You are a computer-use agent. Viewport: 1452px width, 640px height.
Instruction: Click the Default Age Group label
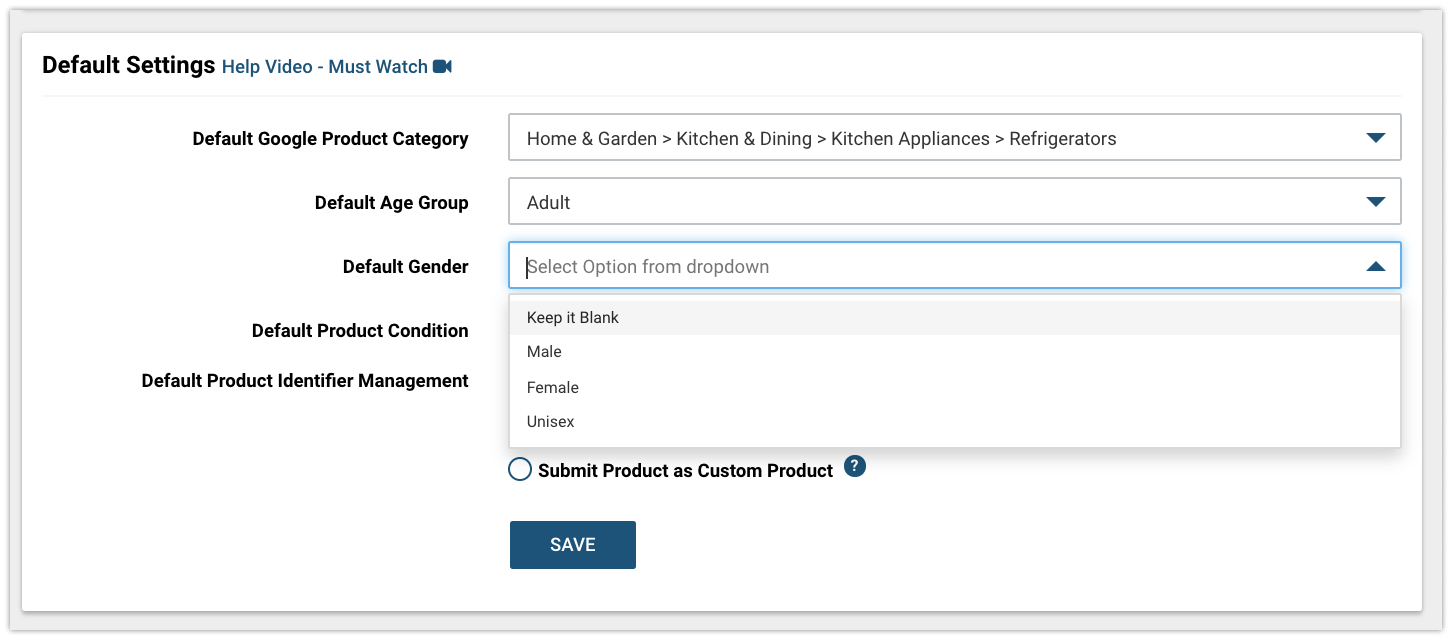(x=392, y=203)
